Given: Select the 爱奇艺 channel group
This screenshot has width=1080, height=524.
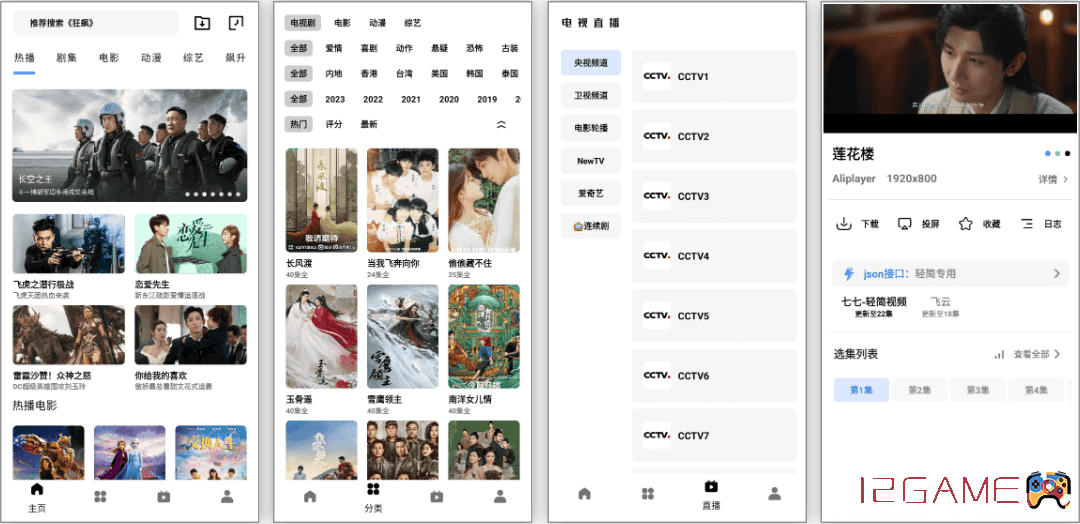Looking at the screenshot, I should (x=590, y=193).
